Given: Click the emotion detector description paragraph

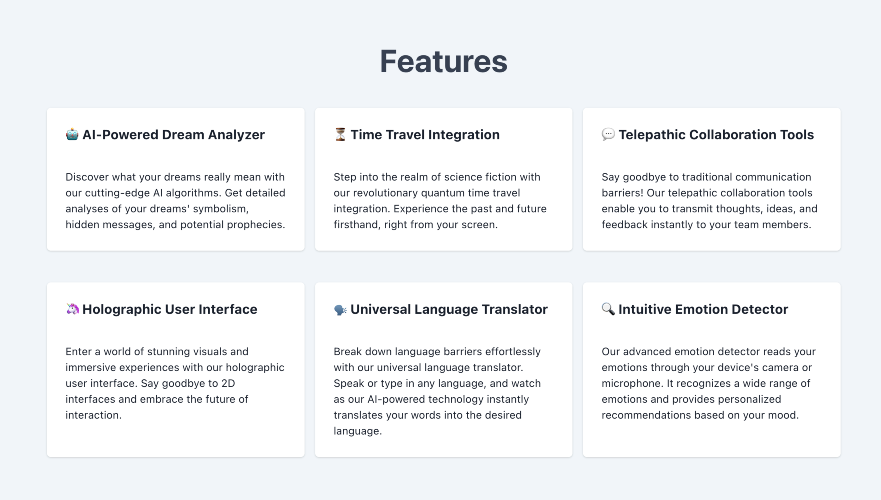Looking at the screenshot, I should click(x=709, y=383).
